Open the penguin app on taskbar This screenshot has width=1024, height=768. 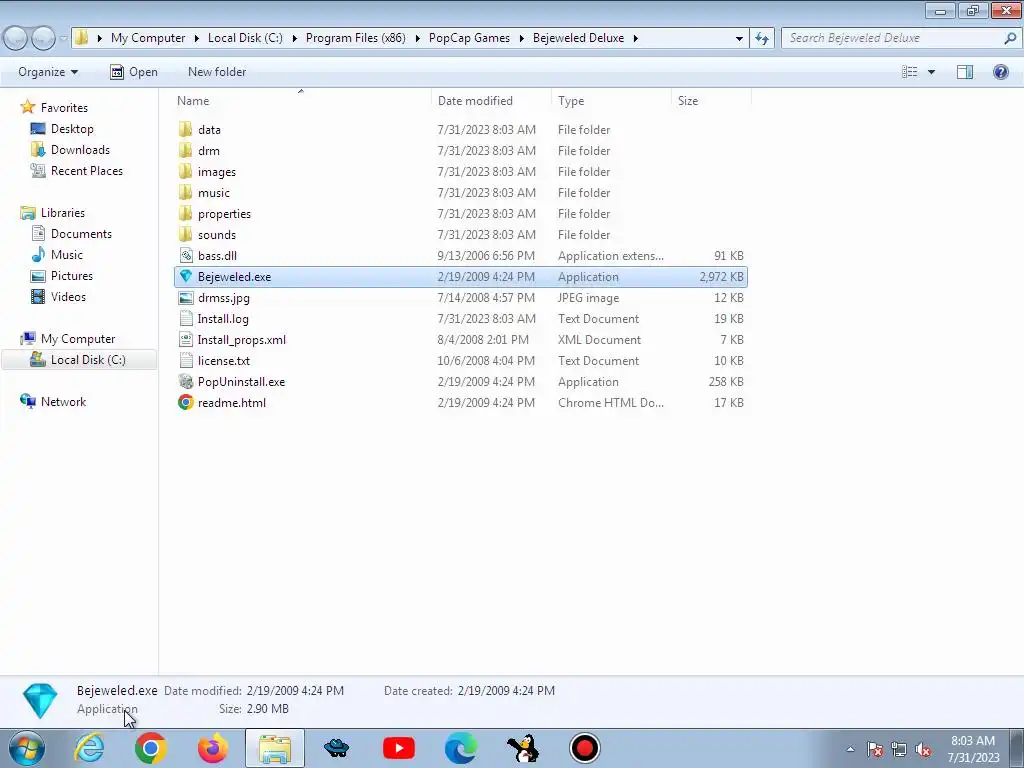[522, 748]
